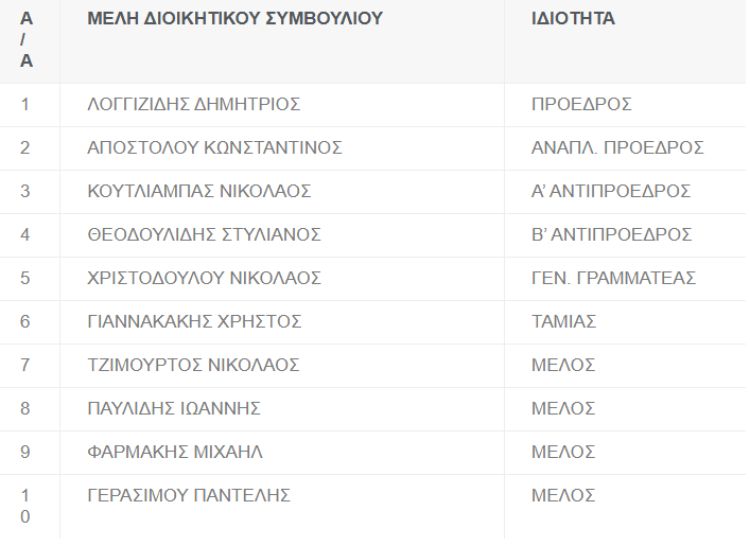Screen dimensions: 750x546
Task: Click the ΜΕΛΗ ΔΙΟΙΚΗΤΙΚΟΥ ΣΥΜΒΟΥΛΙΟΥ column header
Action: 235,19
